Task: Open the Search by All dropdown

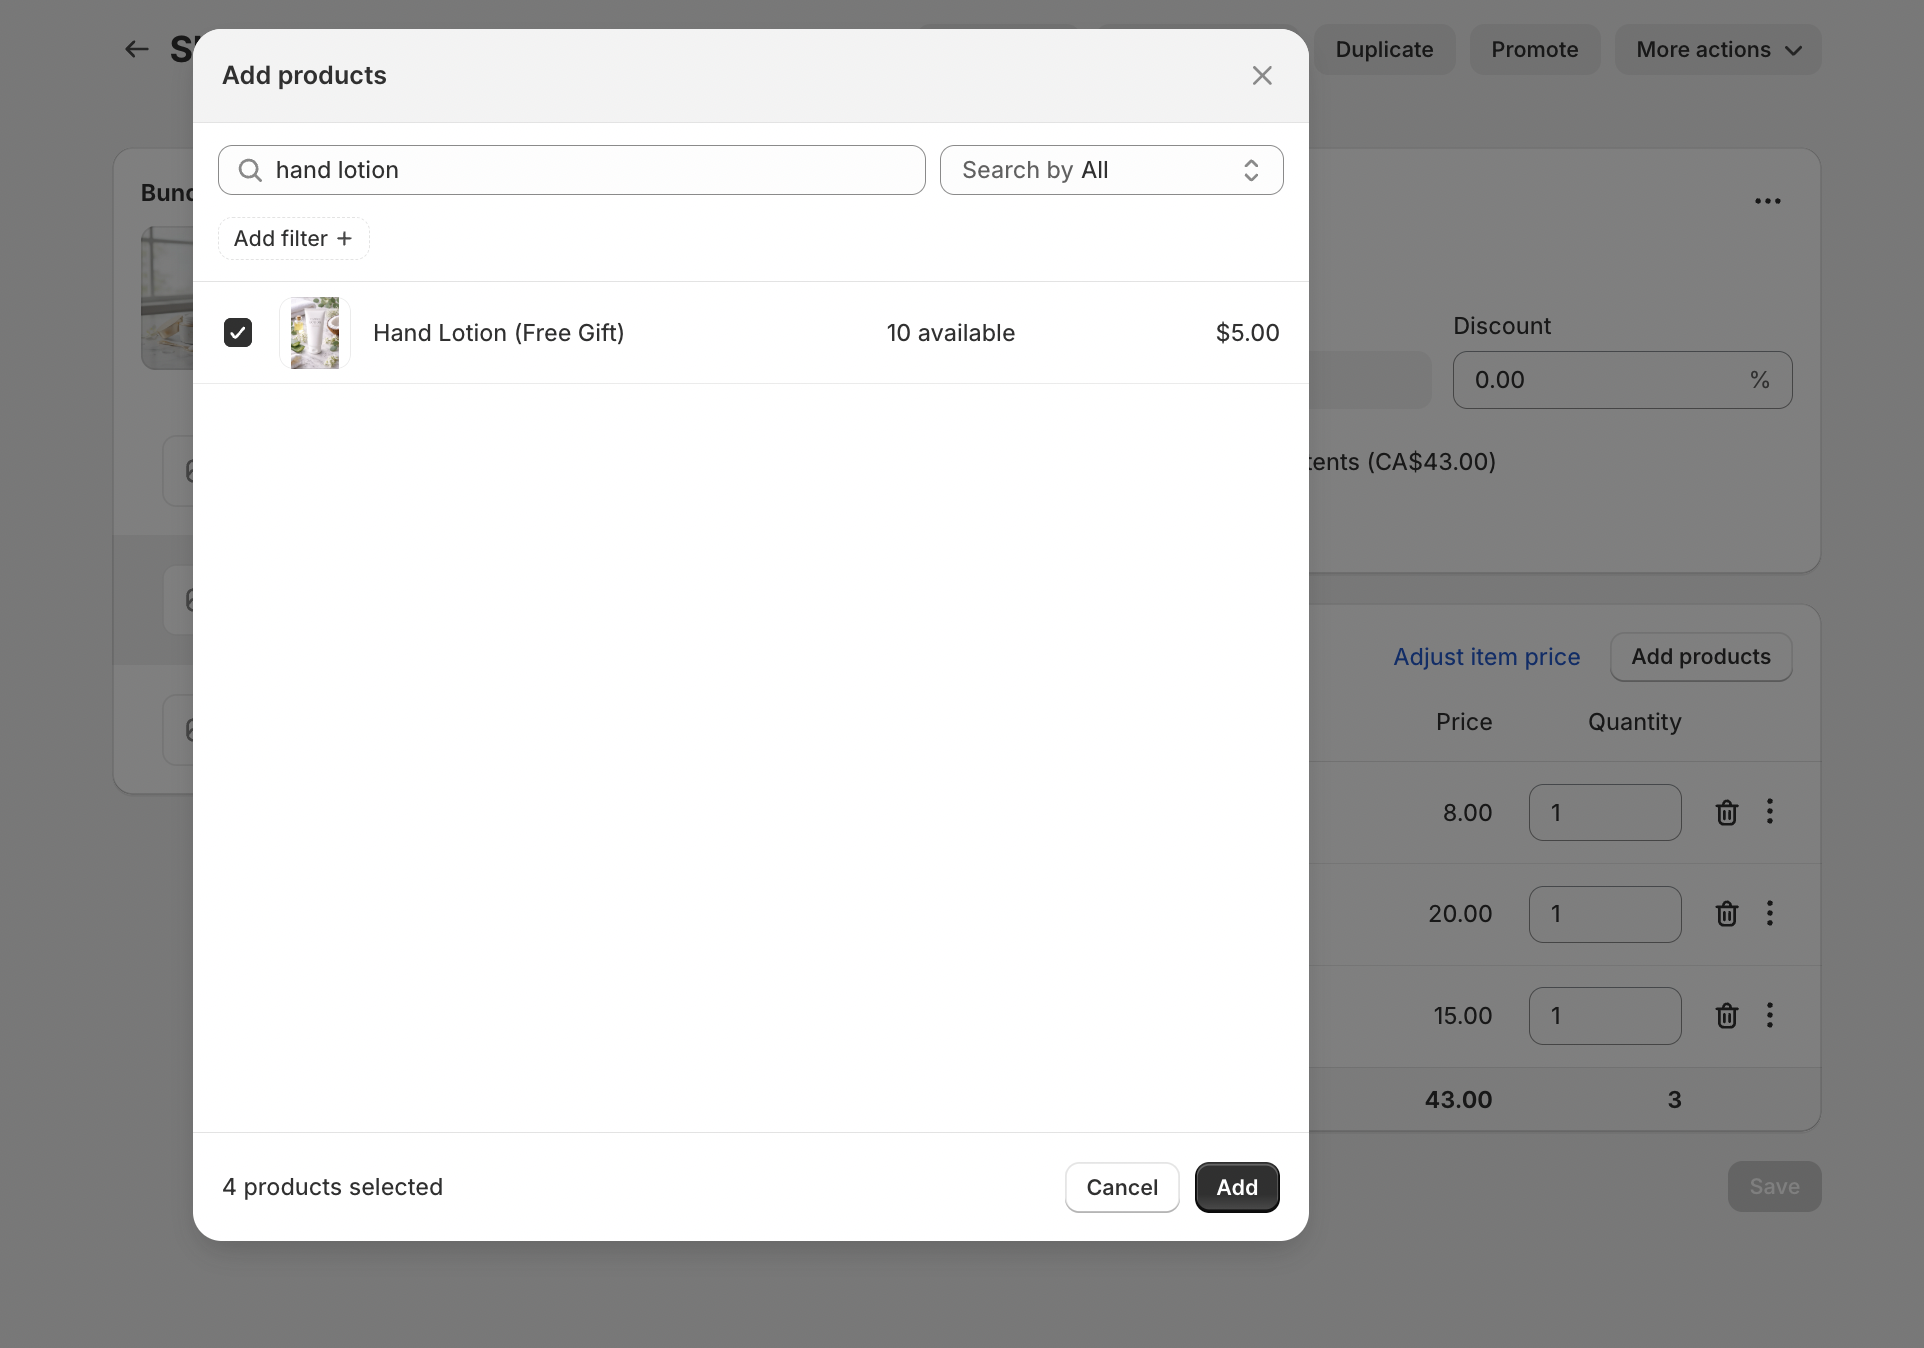Action: click(x=1111, y=170)
